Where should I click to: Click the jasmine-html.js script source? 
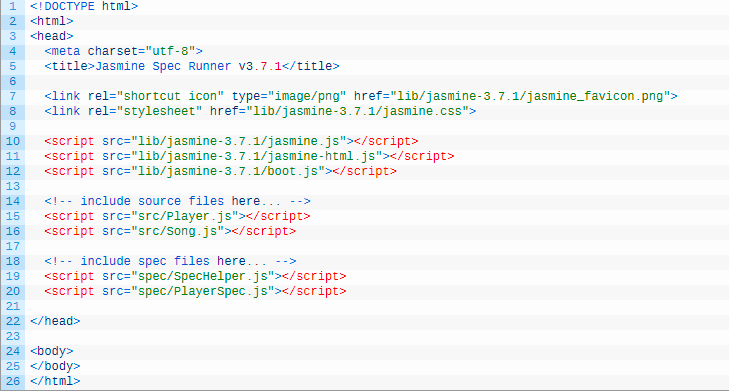coord(257,156)
